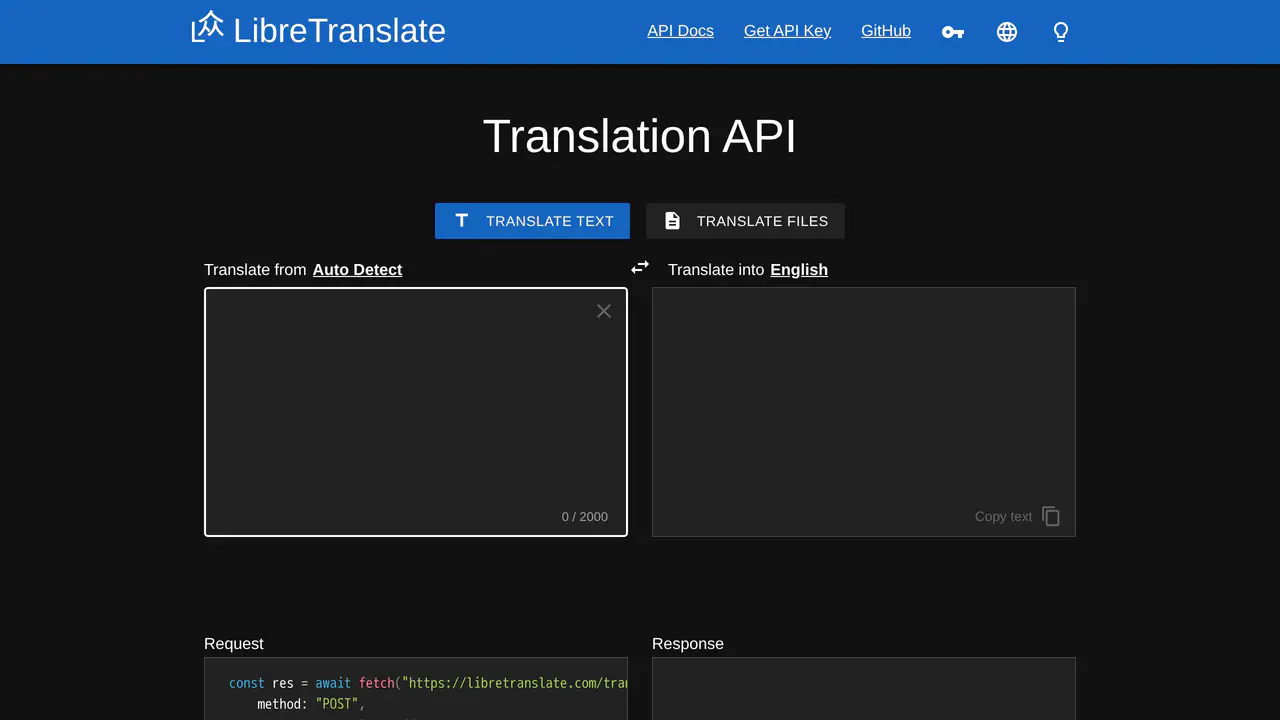Click the Response output panel
1280x720 pixels.
pos(864,689)
